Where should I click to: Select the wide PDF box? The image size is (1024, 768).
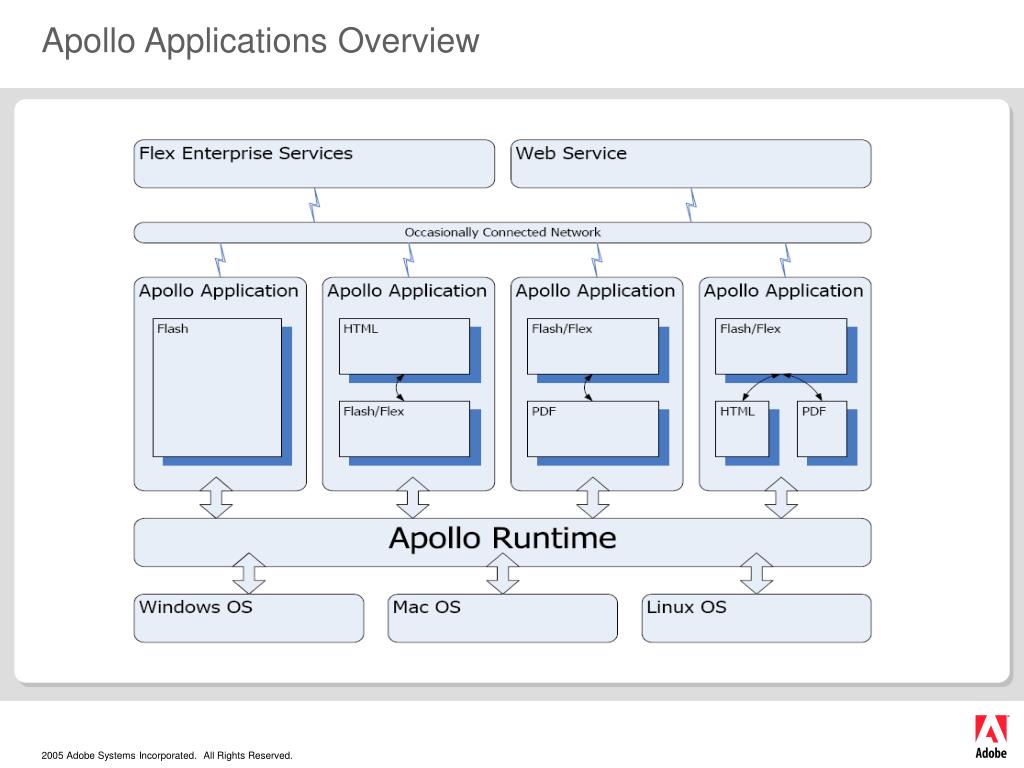pyautogui.click(x=593, y=429)
